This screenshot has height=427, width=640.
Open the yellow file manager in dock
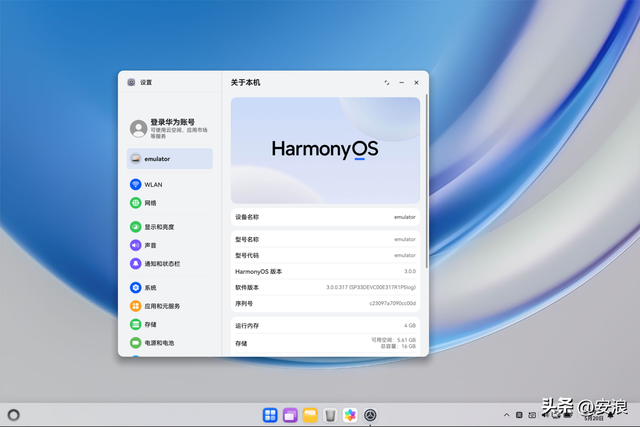[x=310, y=415]
